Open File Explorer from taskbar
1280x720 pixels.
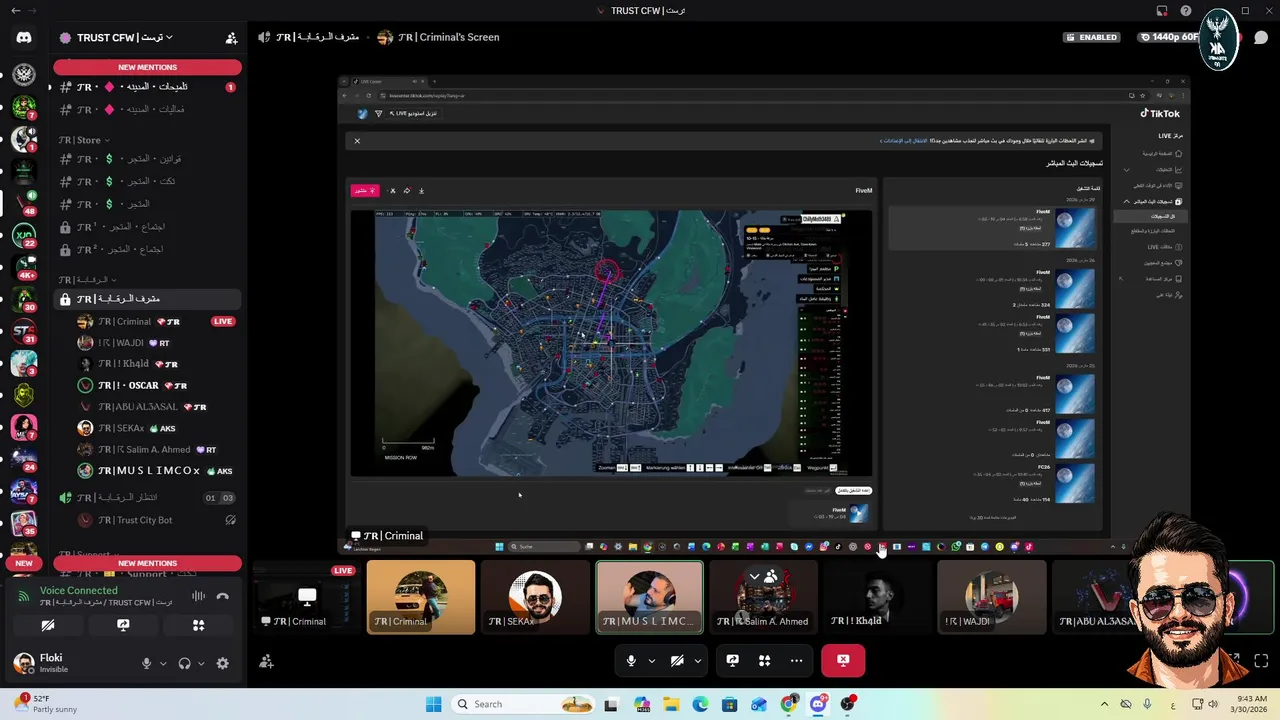pyautogui.click(x=671, y=704)
